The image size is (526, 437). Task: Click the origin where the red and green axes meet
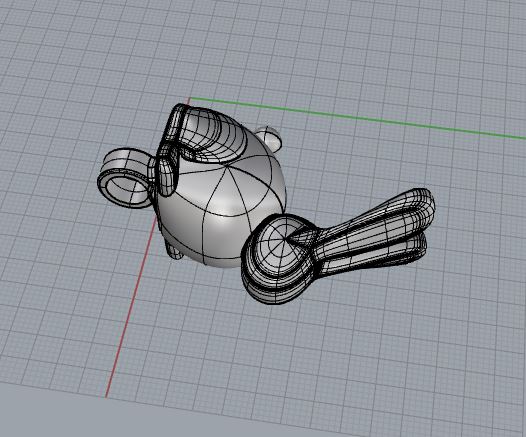(190, 98)
